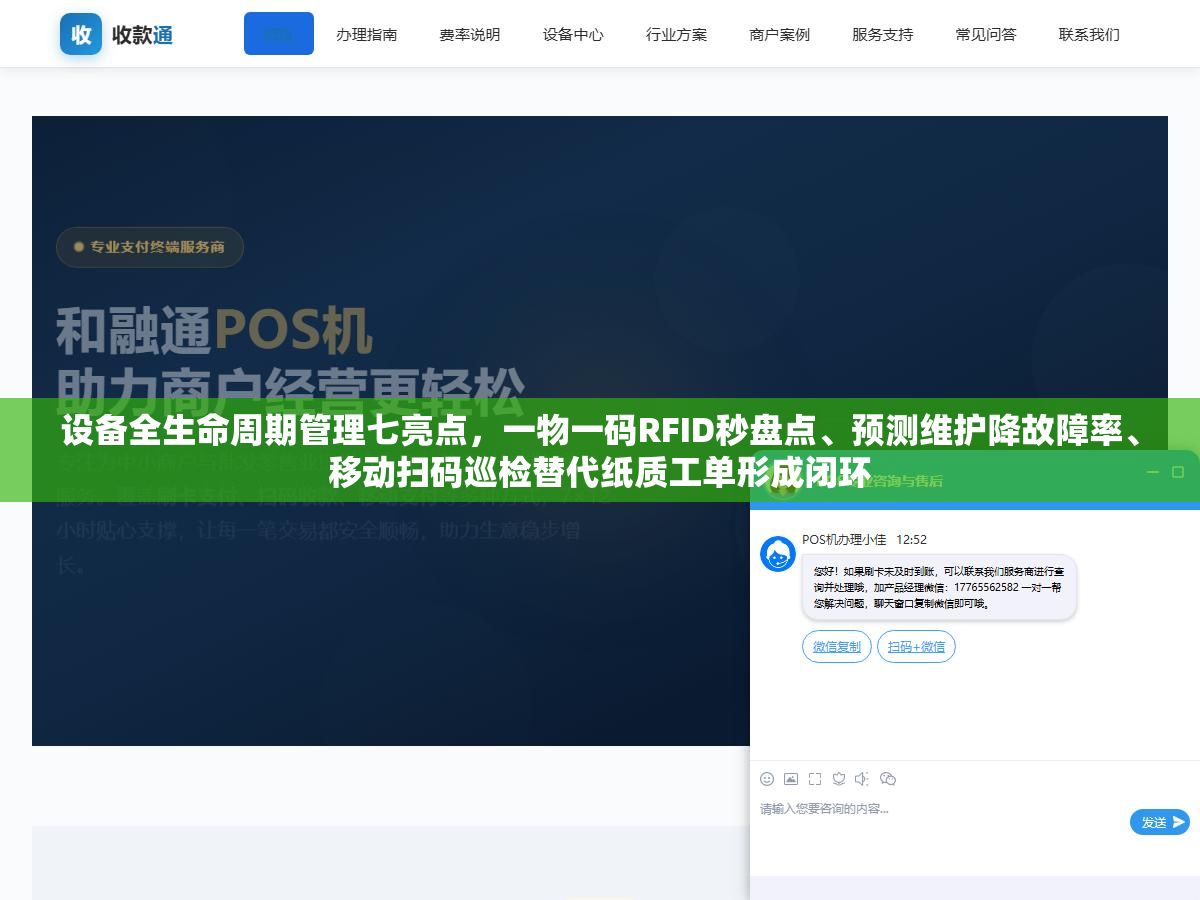Click the POS机办理小佳 agent name
Screen dimensions: 1200x900
pyautogui.click(x=844, y=540)
